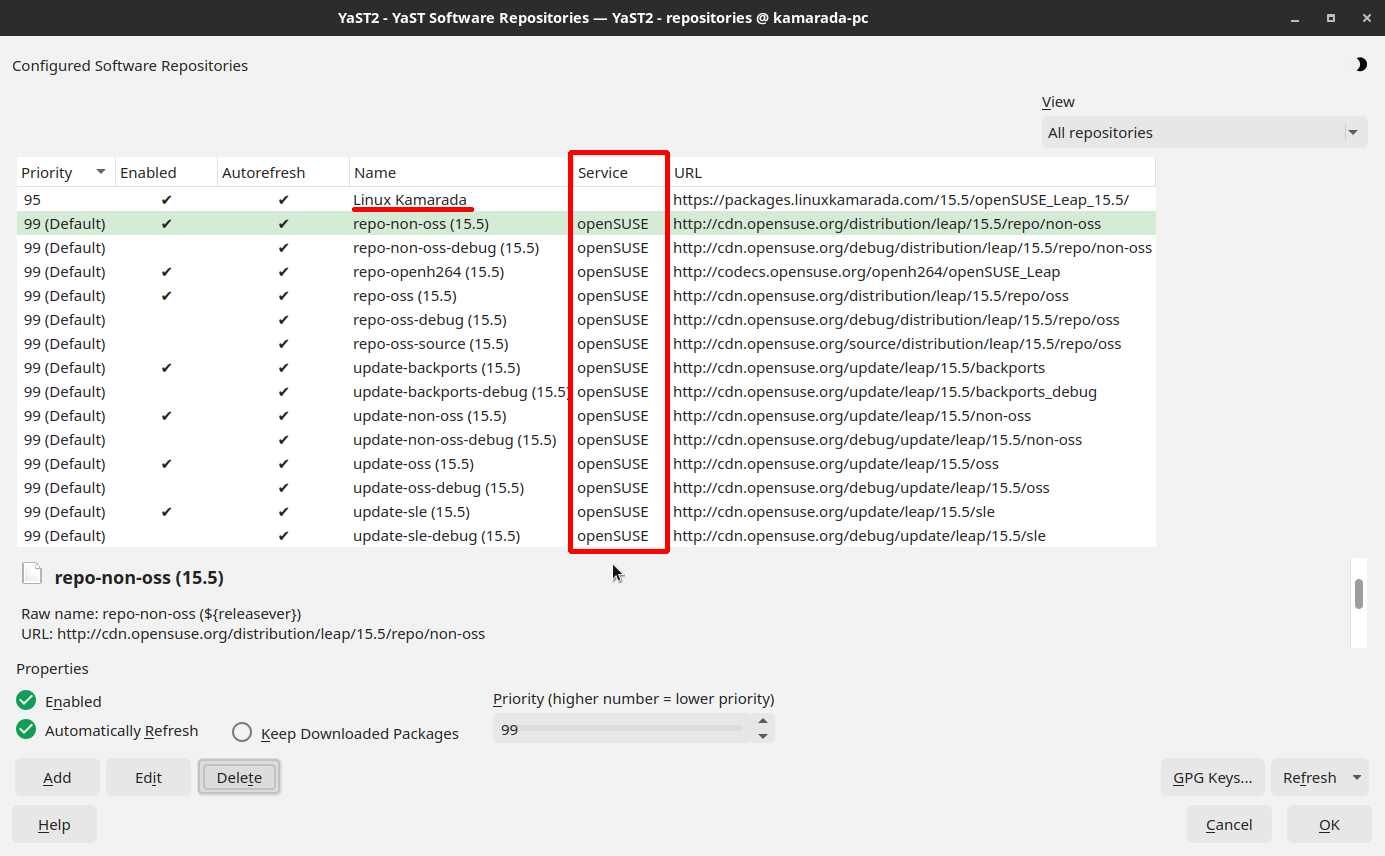
Task: Click openSUSE service cell of repo-non-oss (15.5) row
Action: 613,224
